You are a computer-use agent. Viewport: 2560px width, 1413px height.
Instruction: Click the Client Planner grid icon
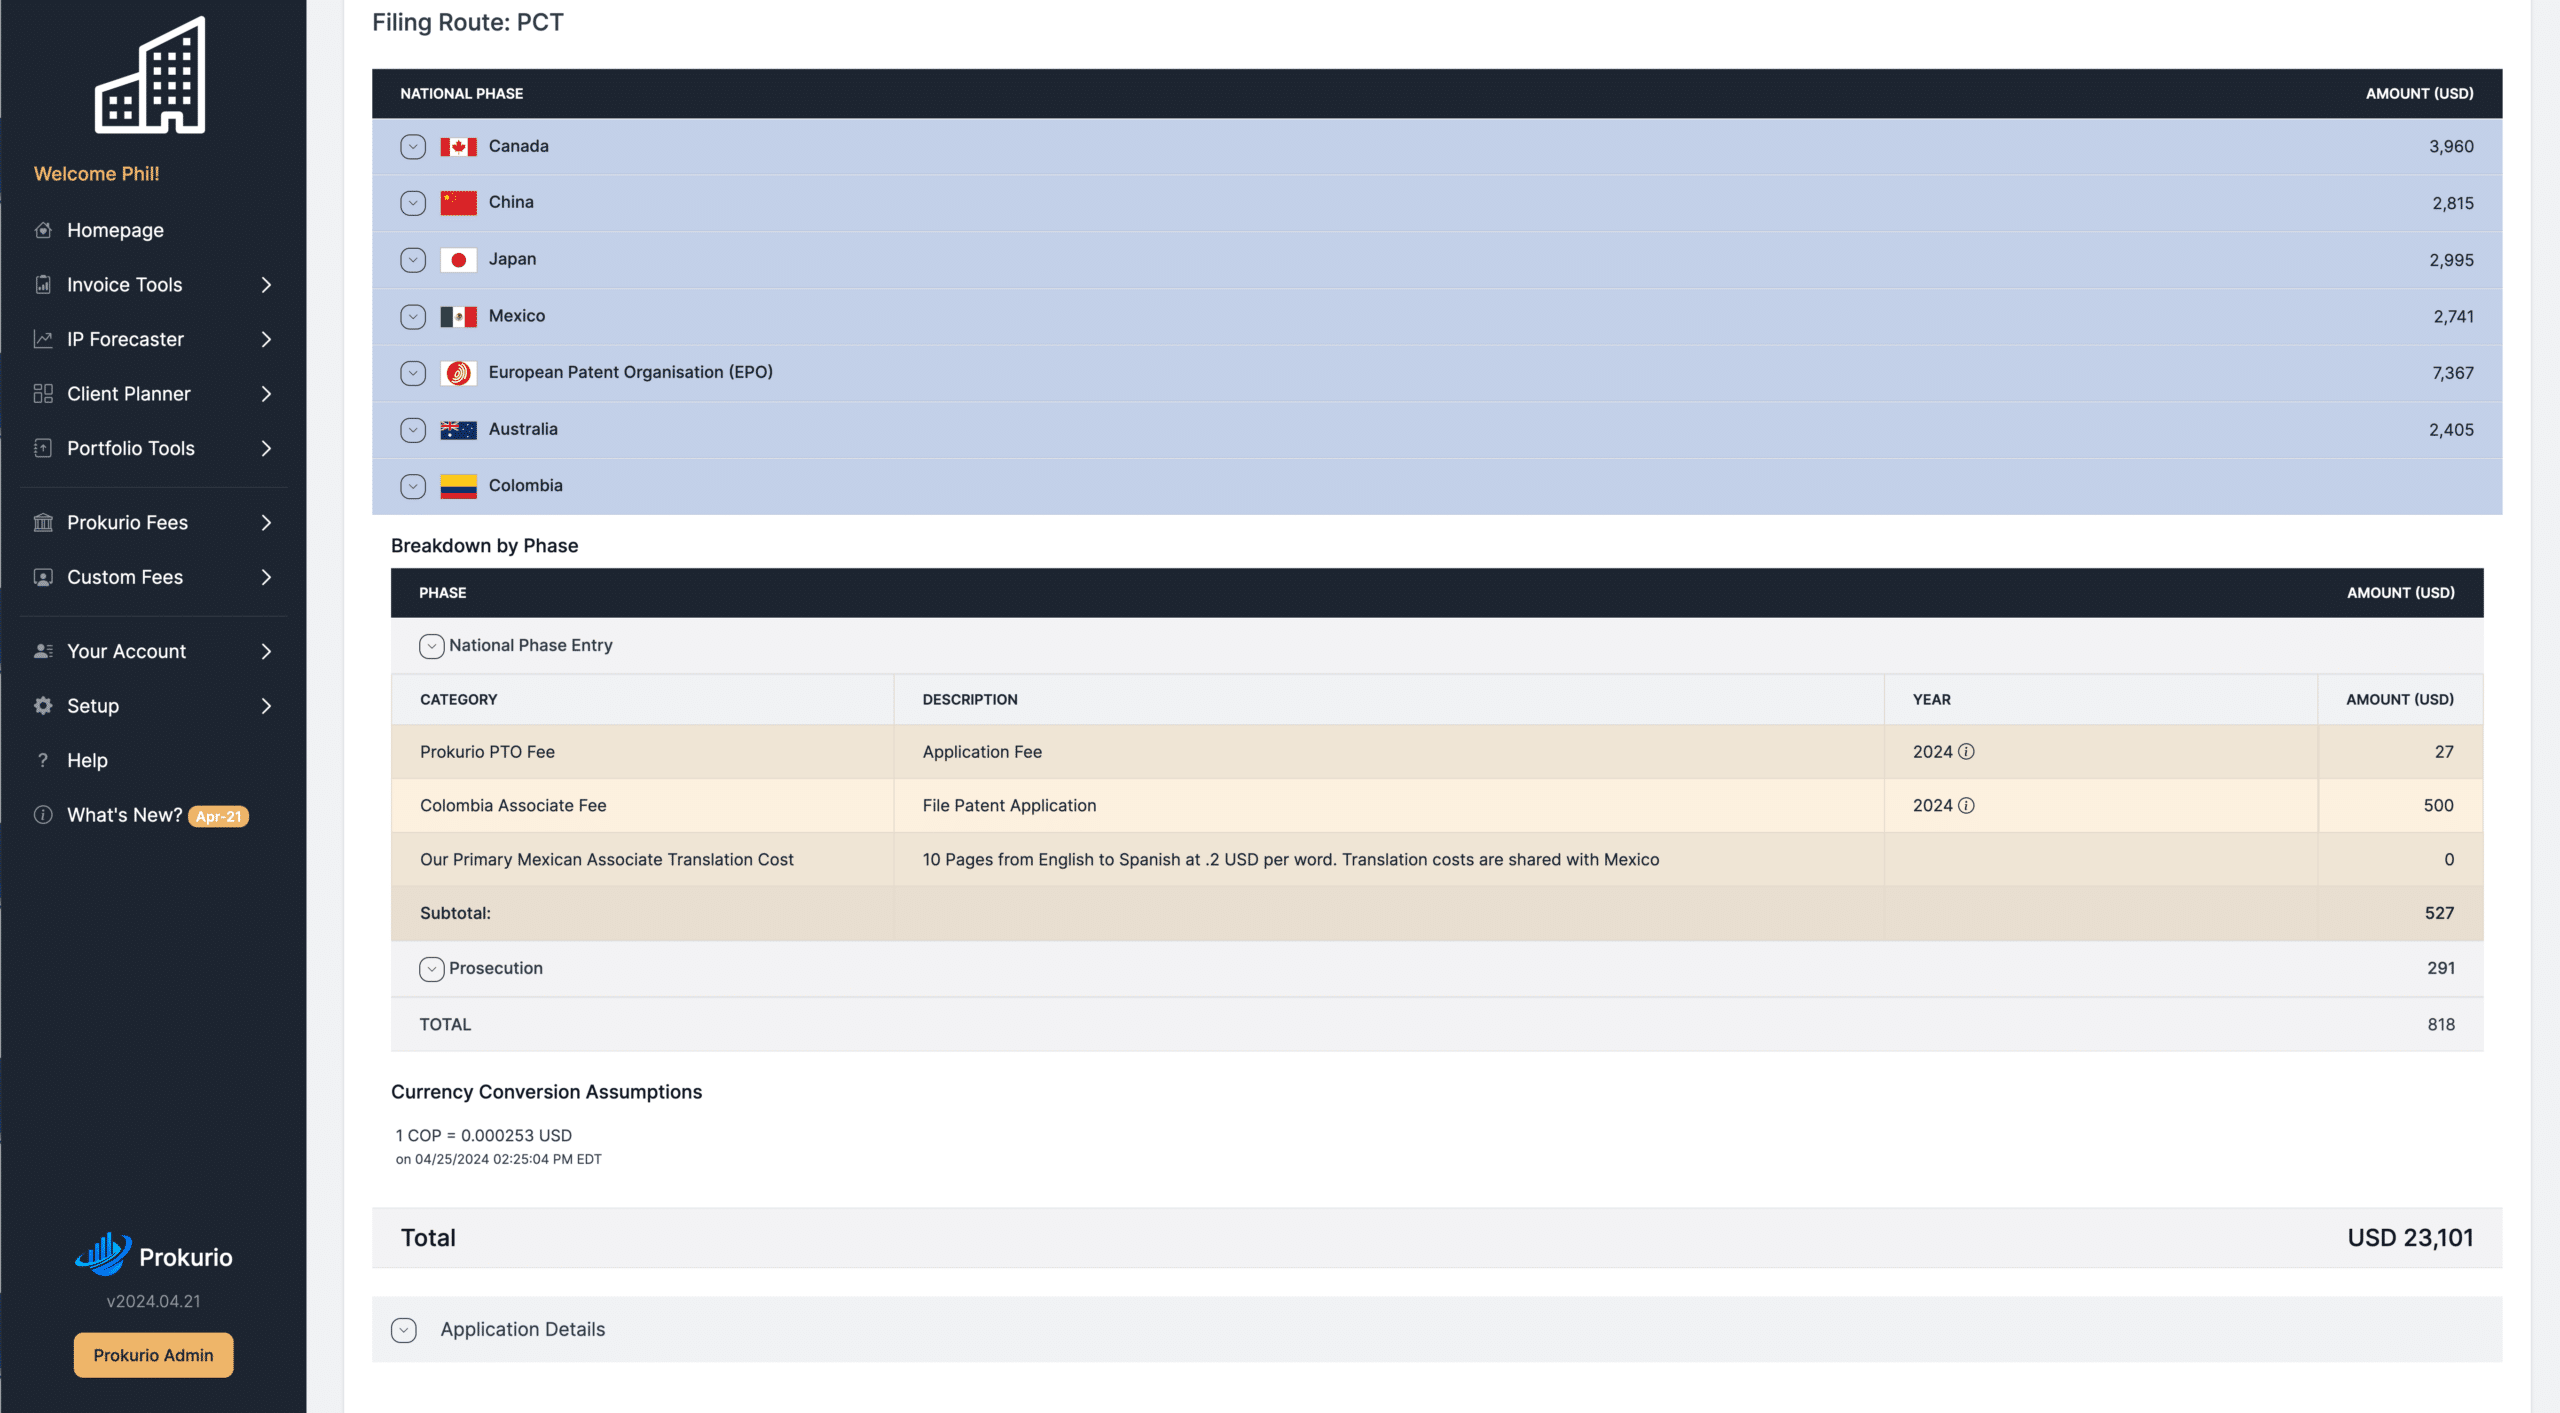(x=43, y=394)
